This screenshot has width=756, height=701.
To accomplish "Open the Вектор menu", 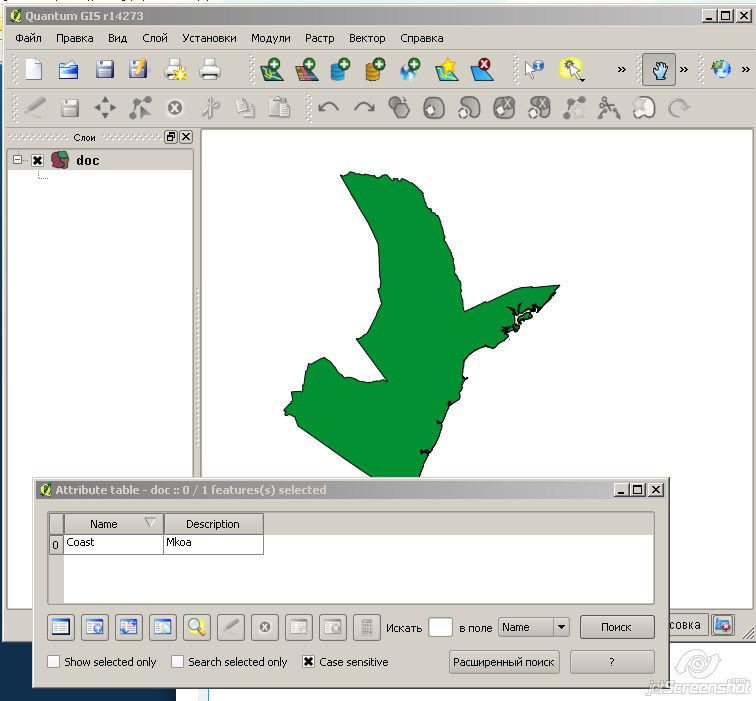I will 367,38.
